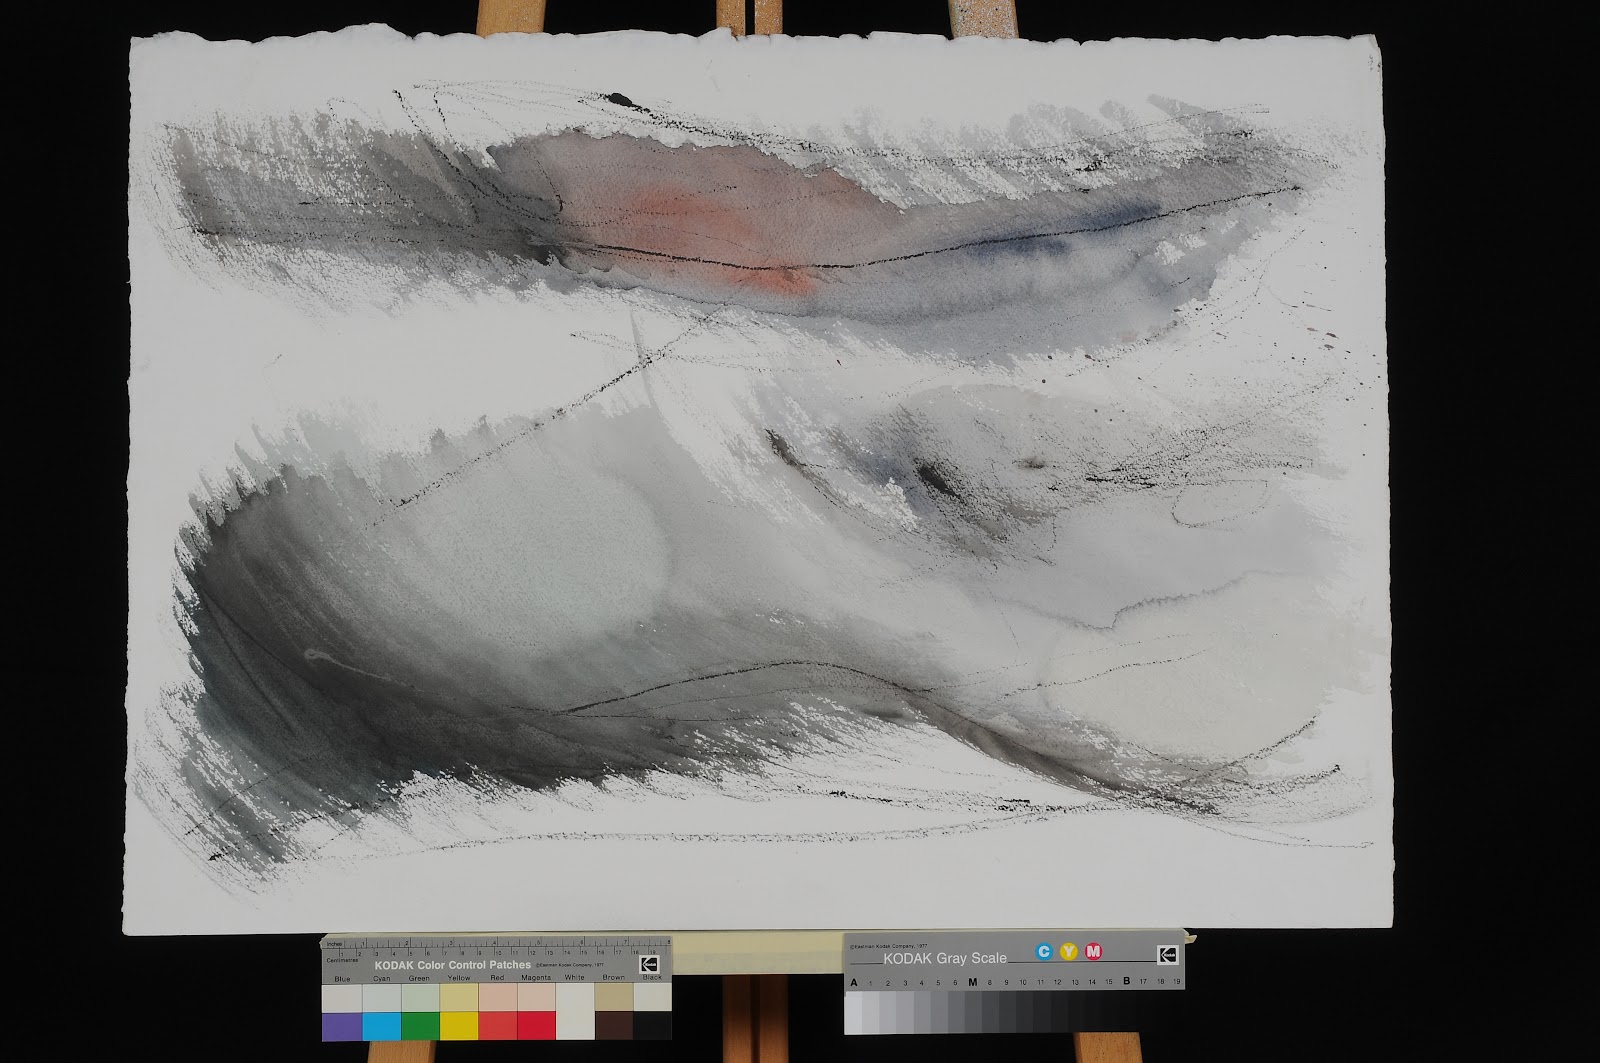1600x1063 pixels.
Task: Select the solid Brown color patch
Action: pyautogui.click(x=614, y=1026)
